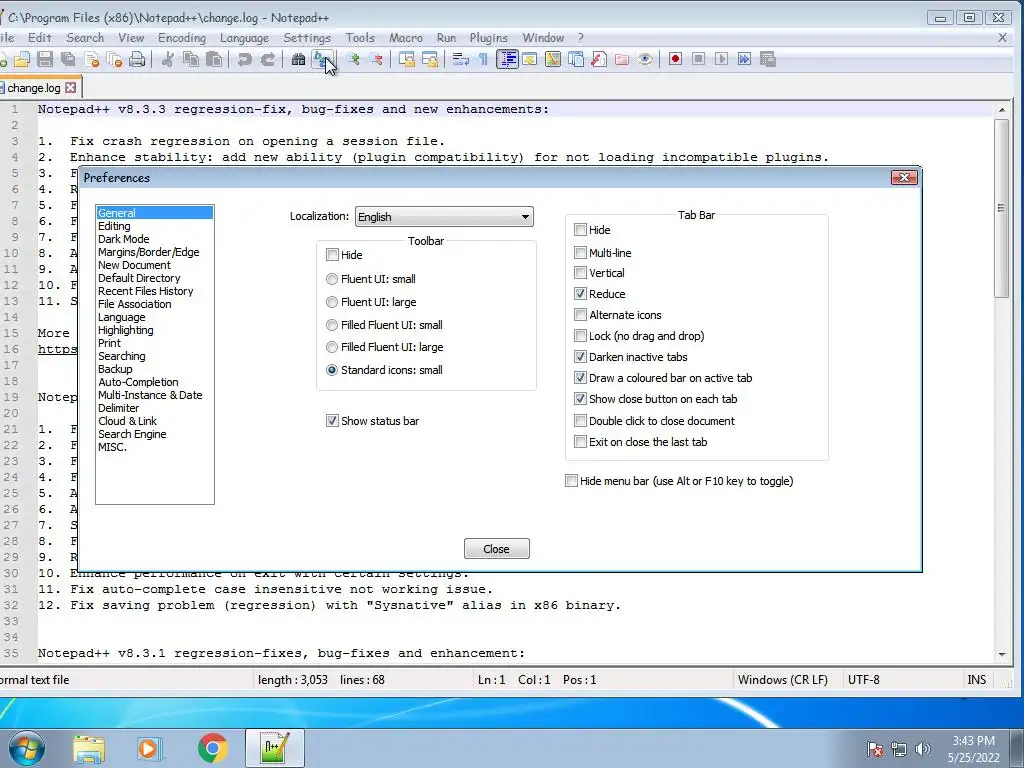This screenshot has width=1024, height=768.
Task: Click the Stop Recording macro icon
Action: [x=698, y=59]
